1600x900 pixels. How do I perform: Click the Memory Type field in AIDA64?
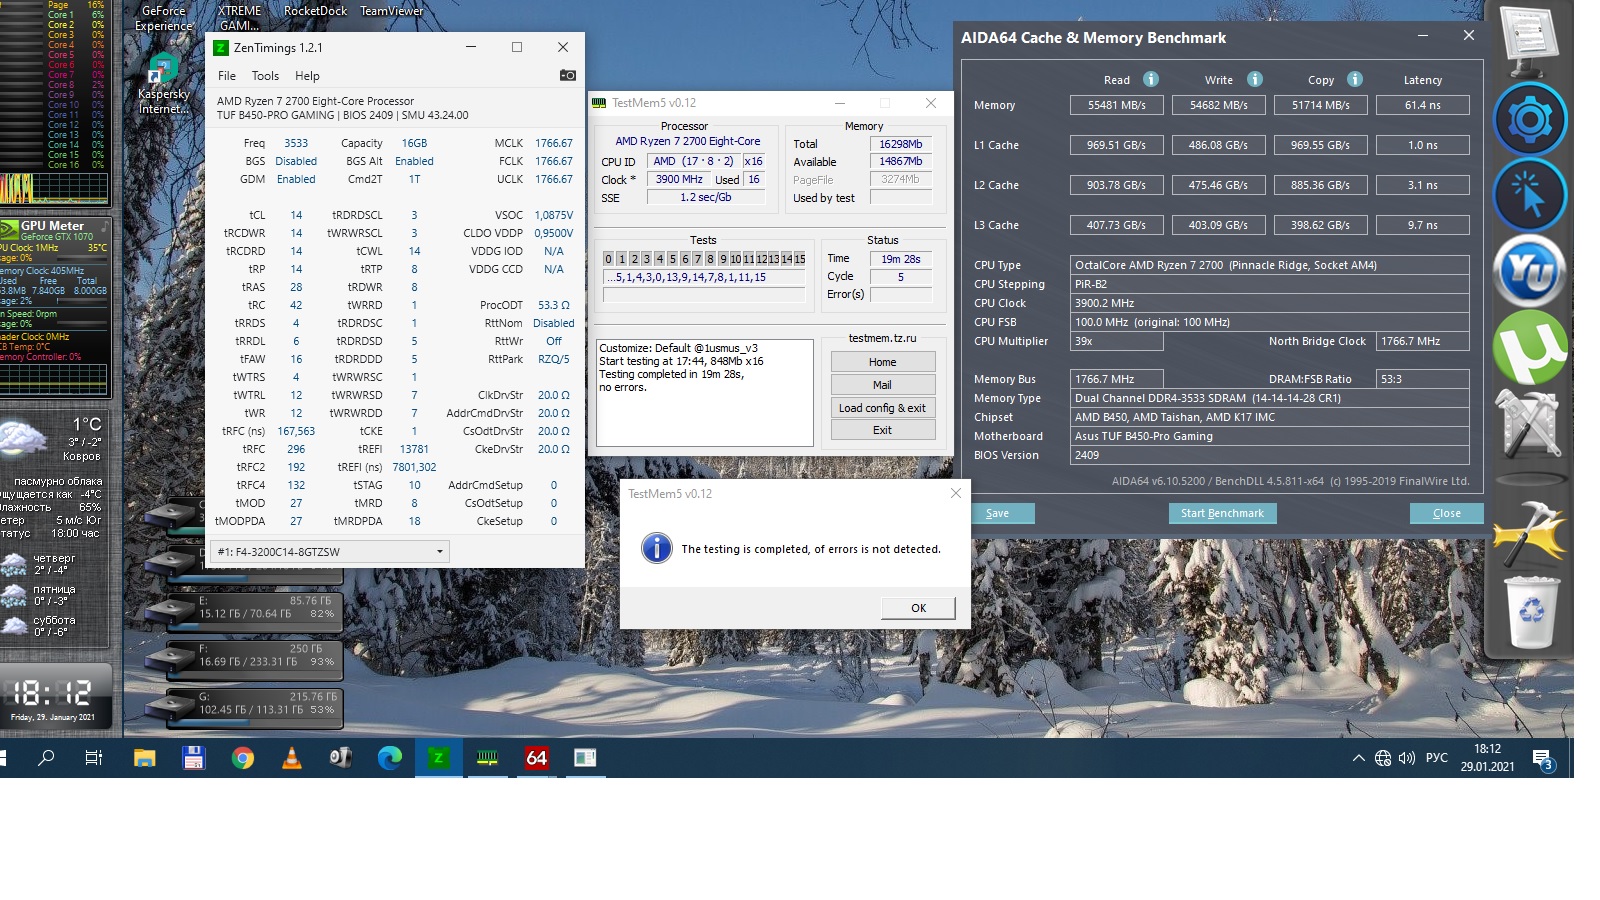(1270, 398)
